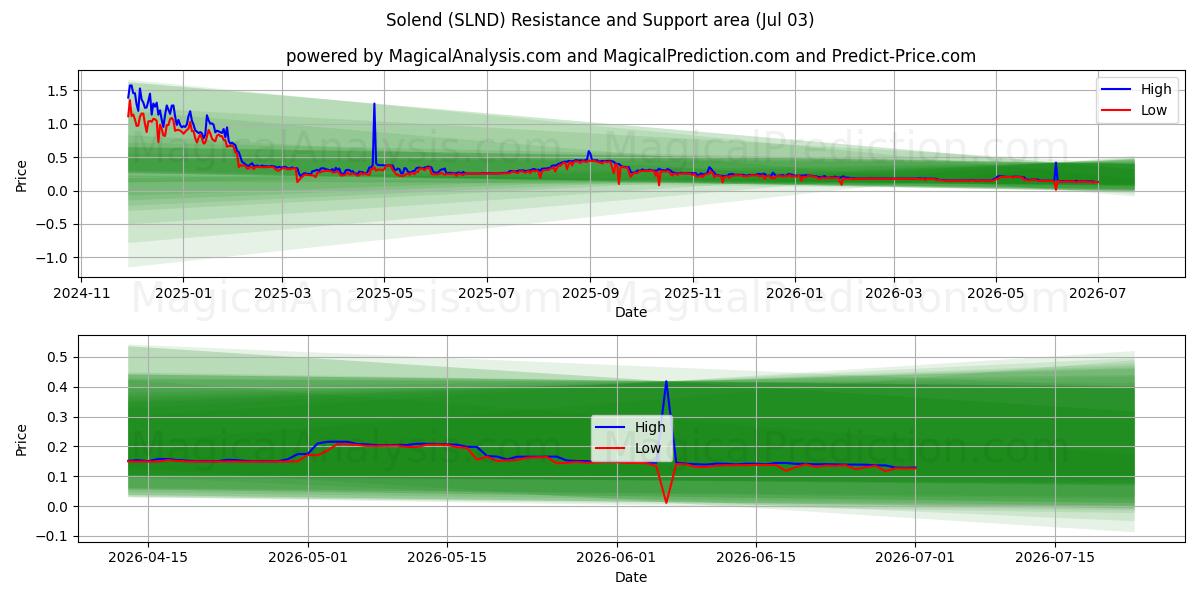Click the '2026-07-01' date label on the bottom axis
1200x600 pixels.
click(915, 560)
